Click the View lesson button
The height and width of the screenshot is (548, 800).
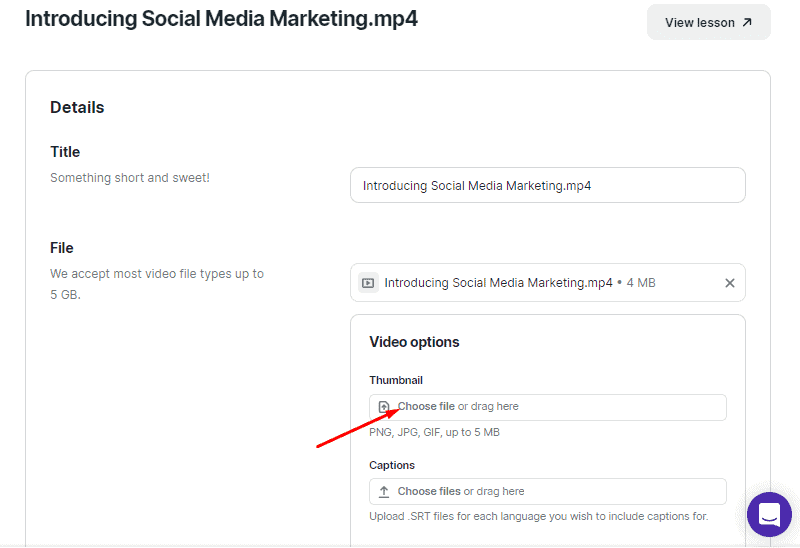[708, 22]
